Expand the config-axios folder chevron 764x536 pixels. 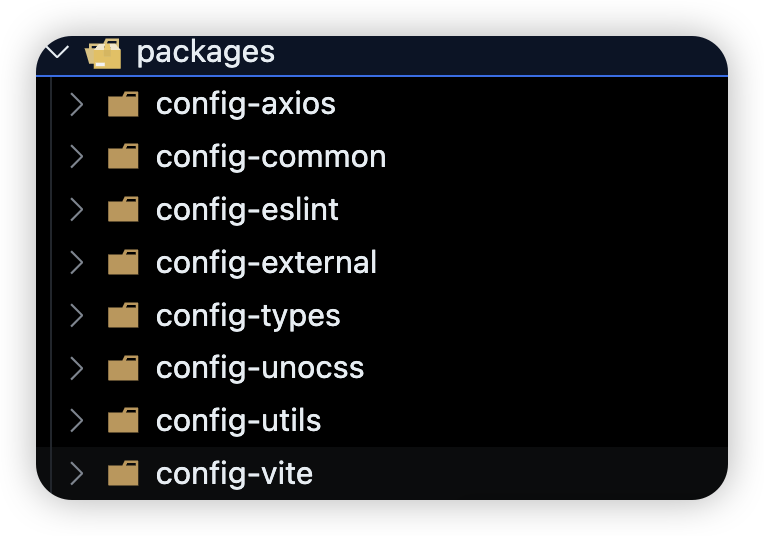tap(76, 105)
